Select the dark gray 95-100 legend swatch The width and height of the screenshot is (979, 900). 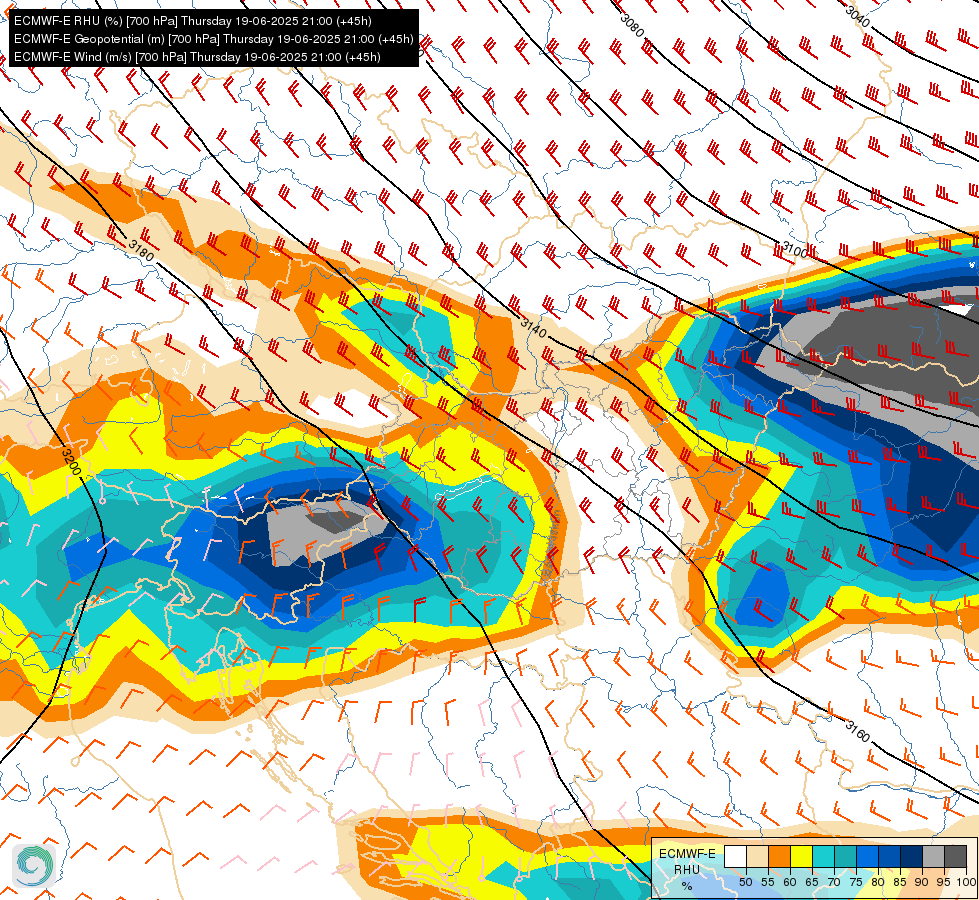click(x=956, y=856)
